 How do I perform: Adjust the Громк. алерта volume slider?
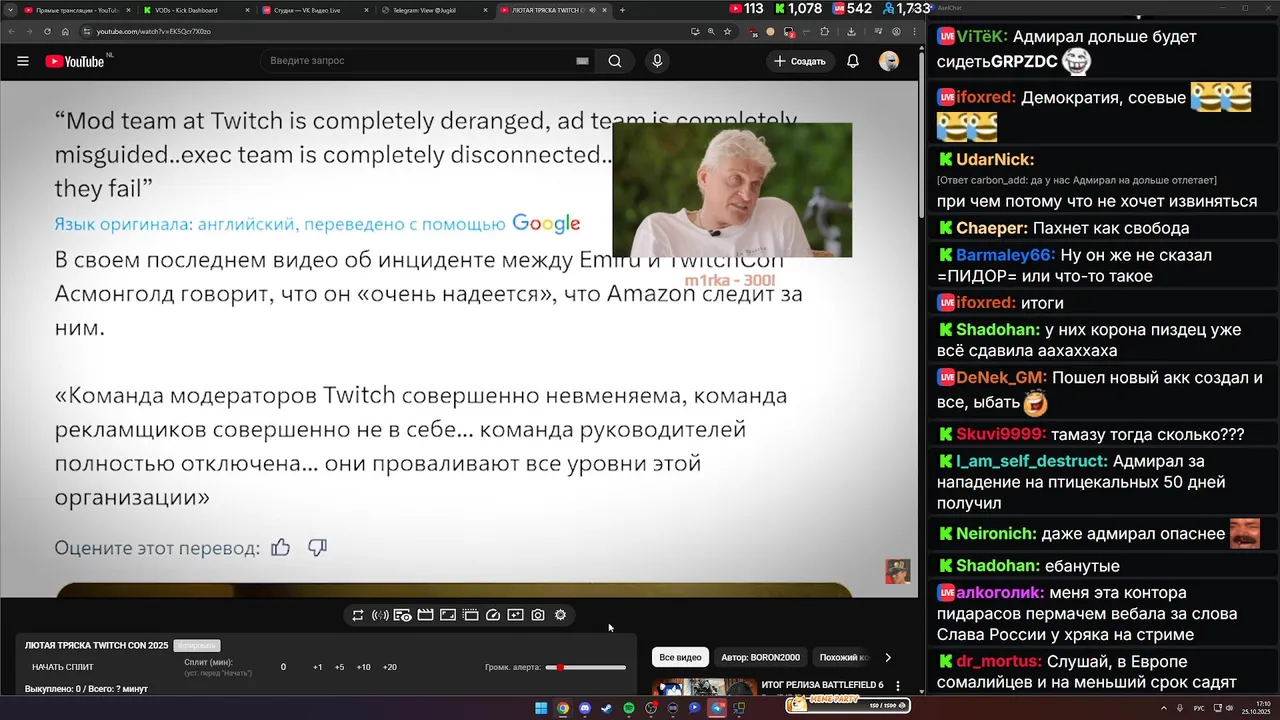(585, 667)
